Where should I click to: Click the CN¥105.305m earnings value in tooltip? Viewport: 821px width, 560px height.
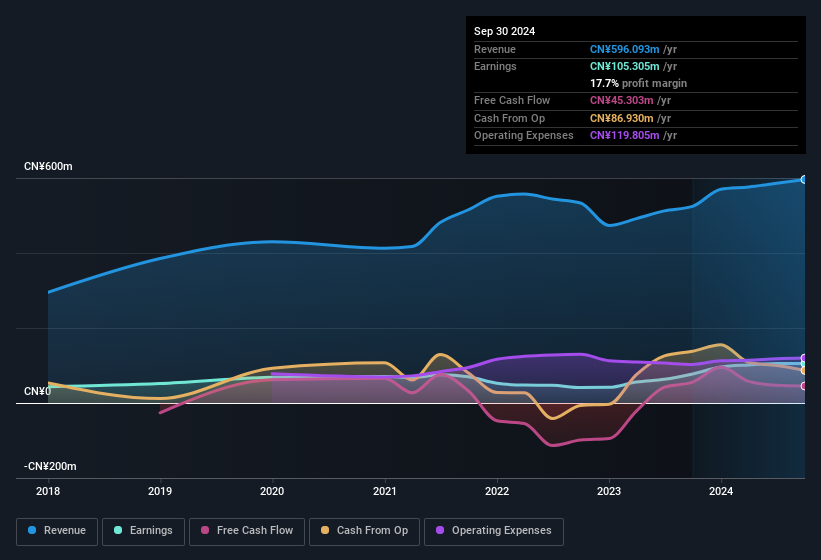(626, 66)
